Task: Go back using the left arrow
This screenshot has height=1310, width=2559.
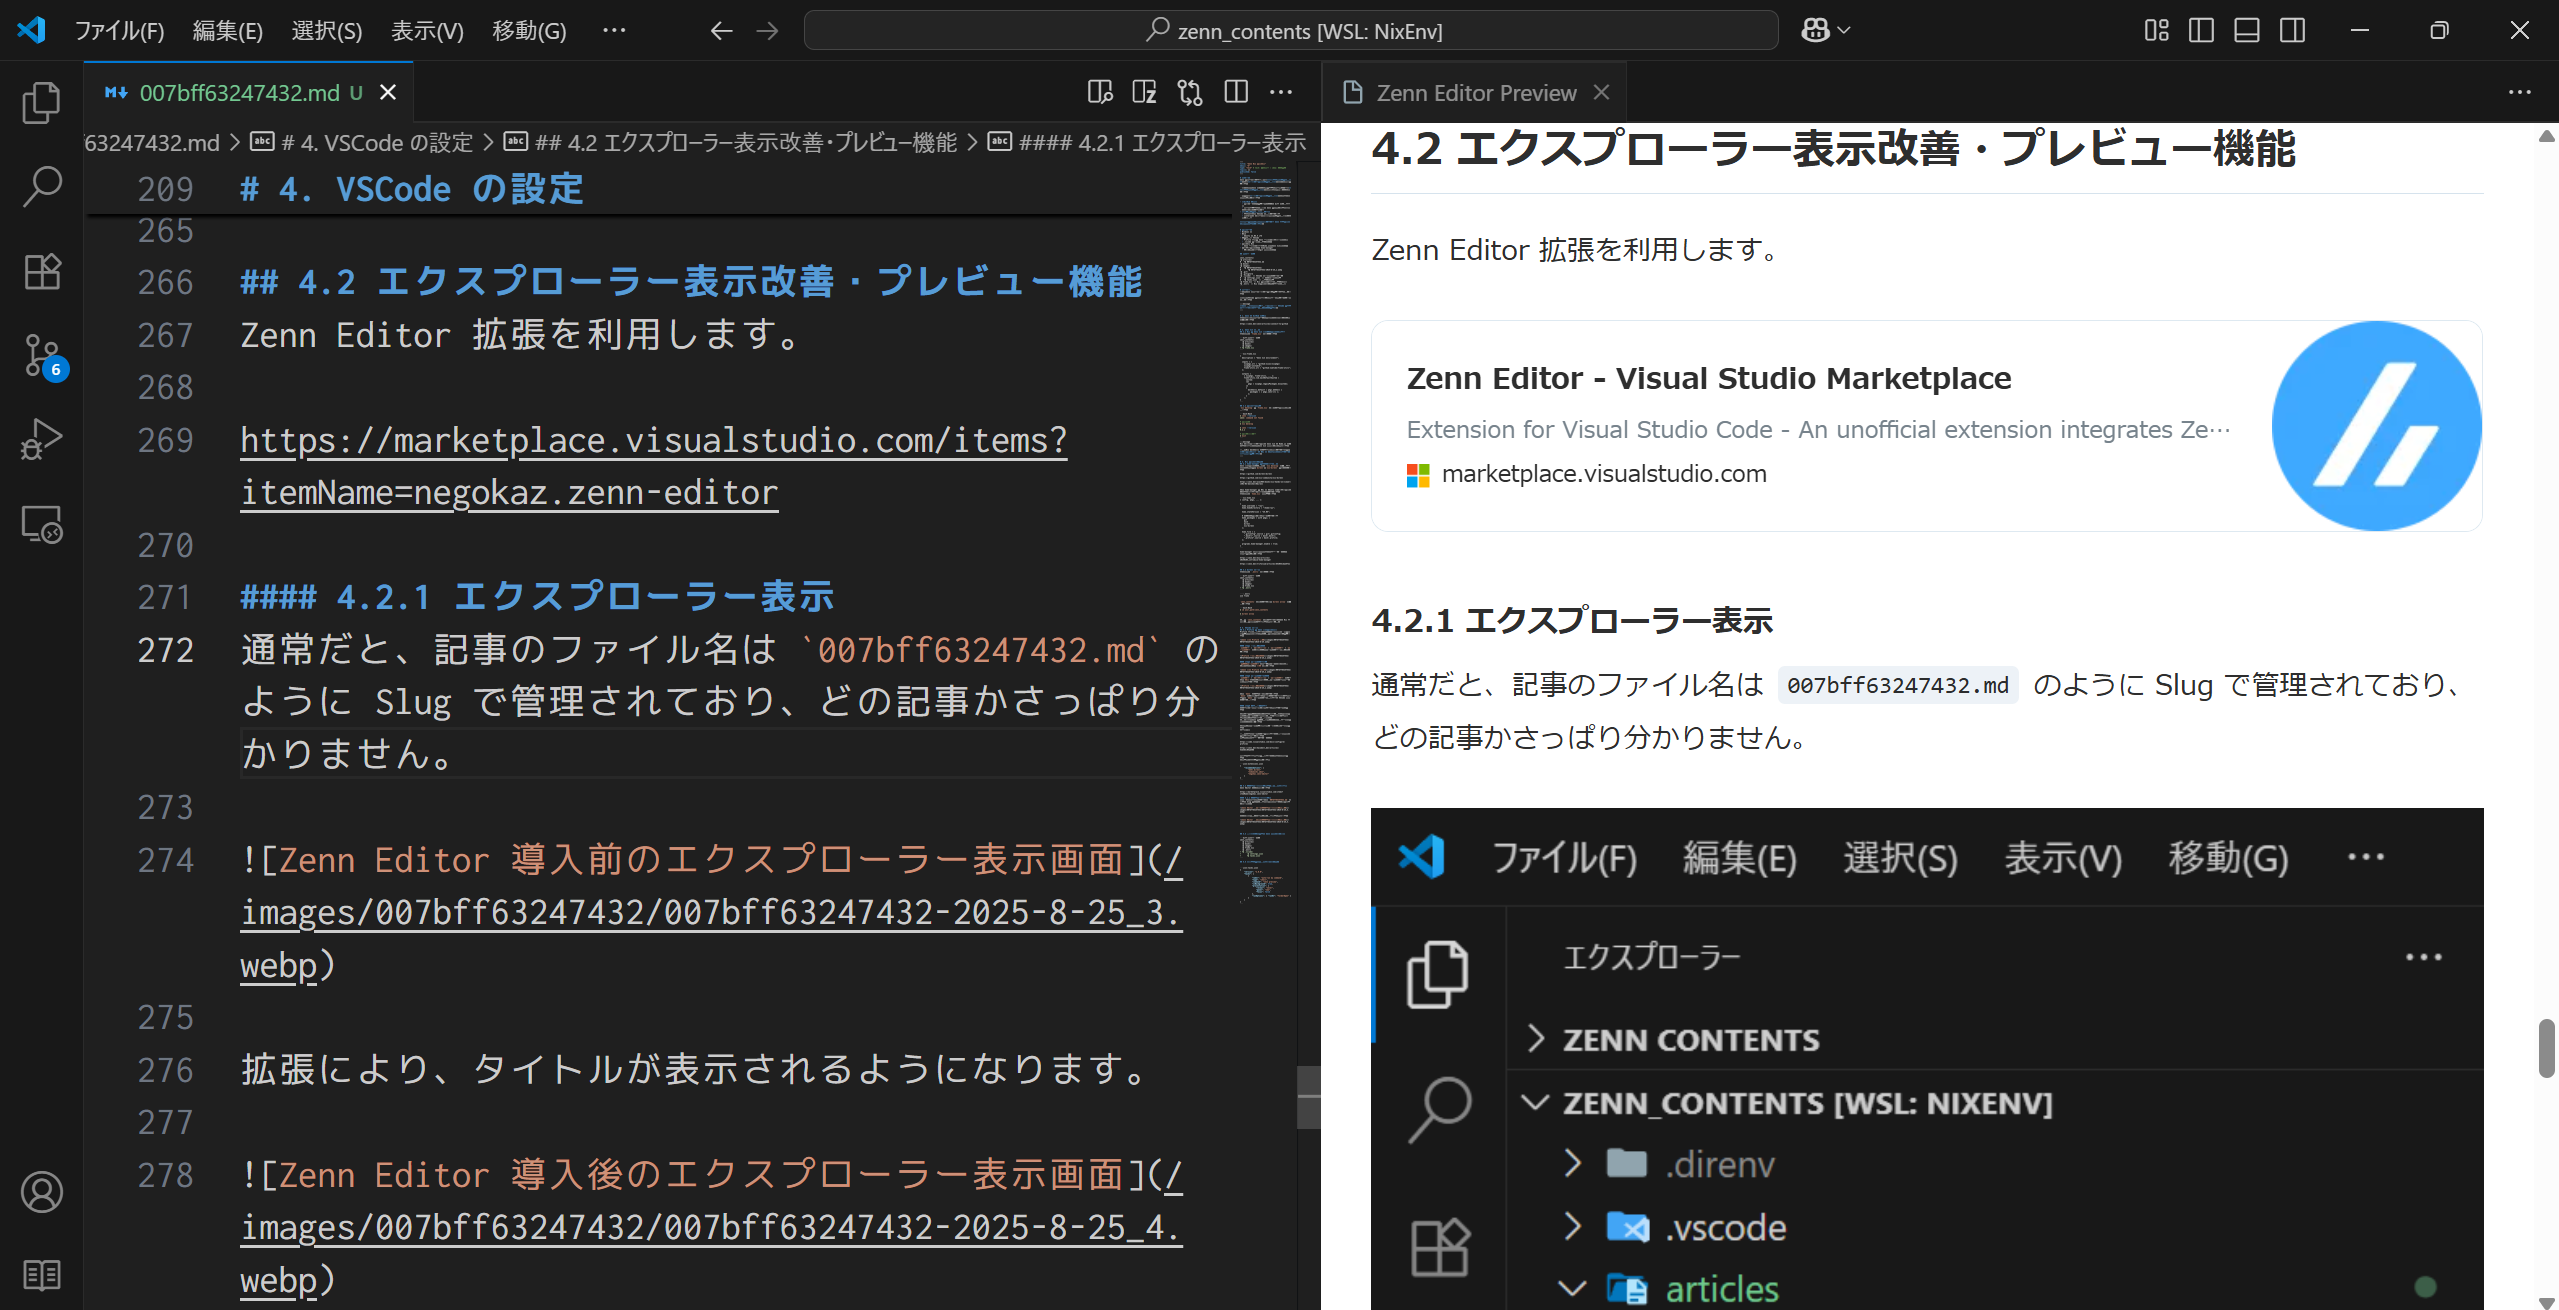Action: [721, 31]
